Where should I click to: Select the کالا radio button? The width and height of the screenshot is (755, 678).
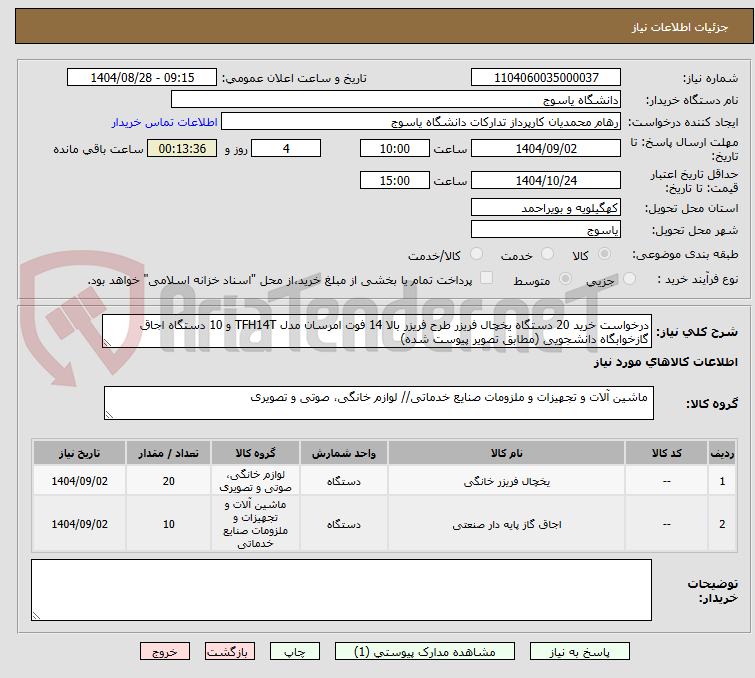point(604,254)
